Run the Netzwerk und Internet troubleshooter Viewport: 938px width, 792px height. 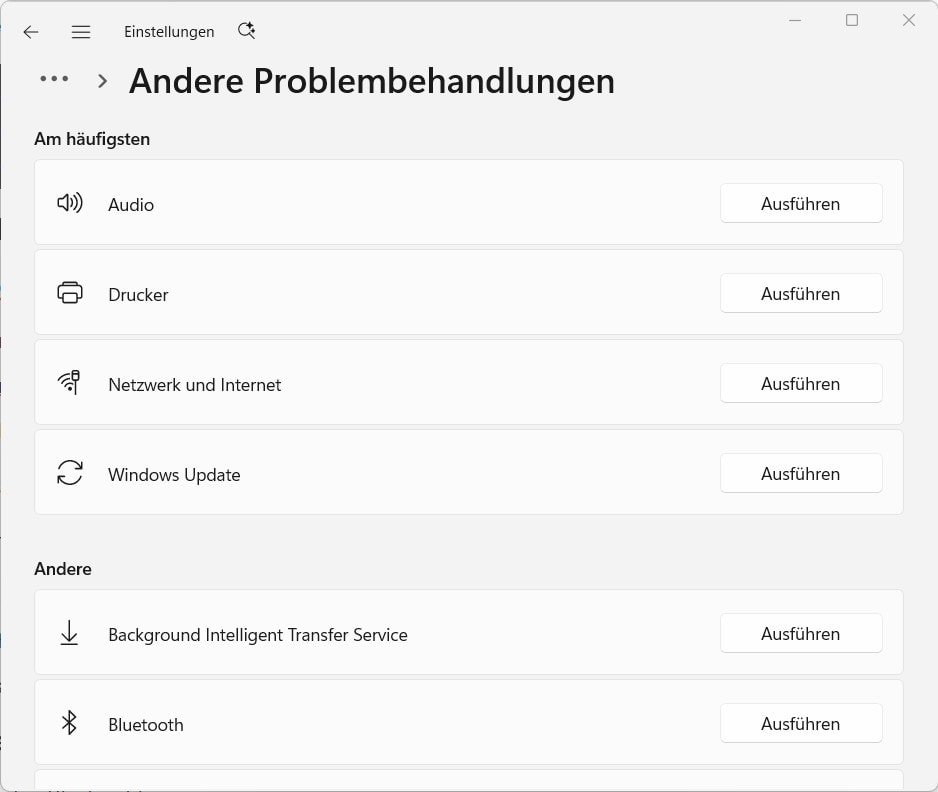800,383
